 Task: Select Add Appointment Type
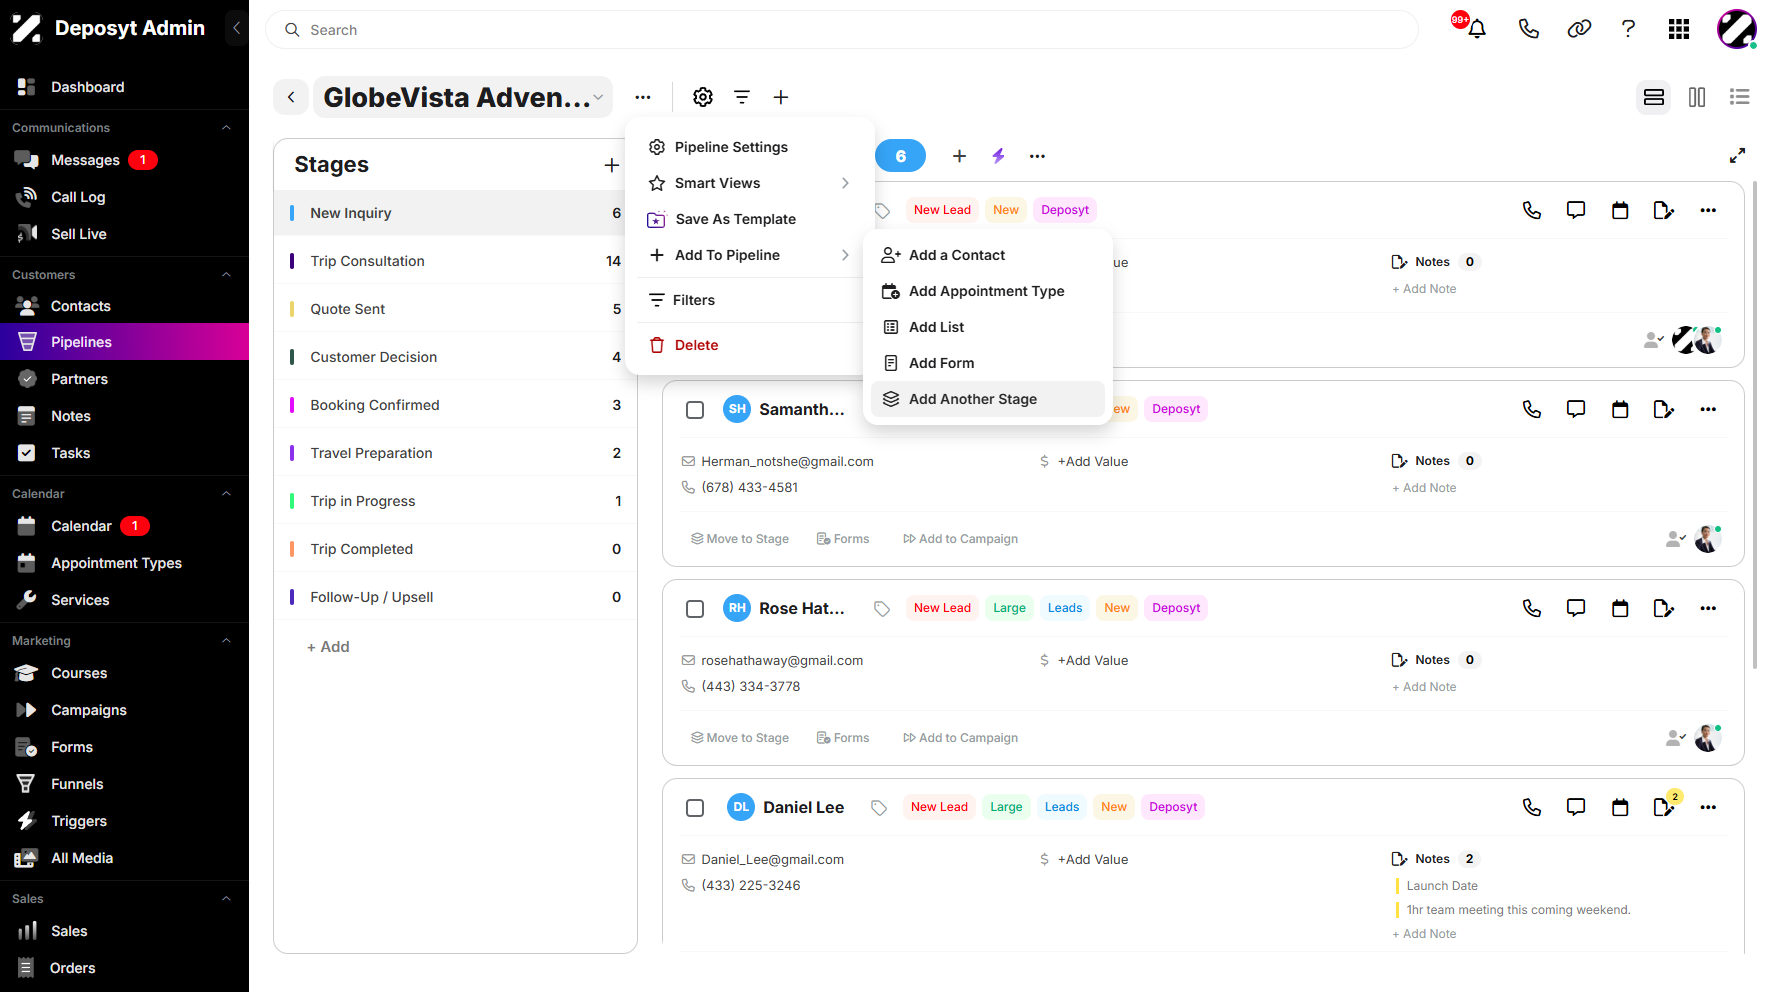click(988, 291)
